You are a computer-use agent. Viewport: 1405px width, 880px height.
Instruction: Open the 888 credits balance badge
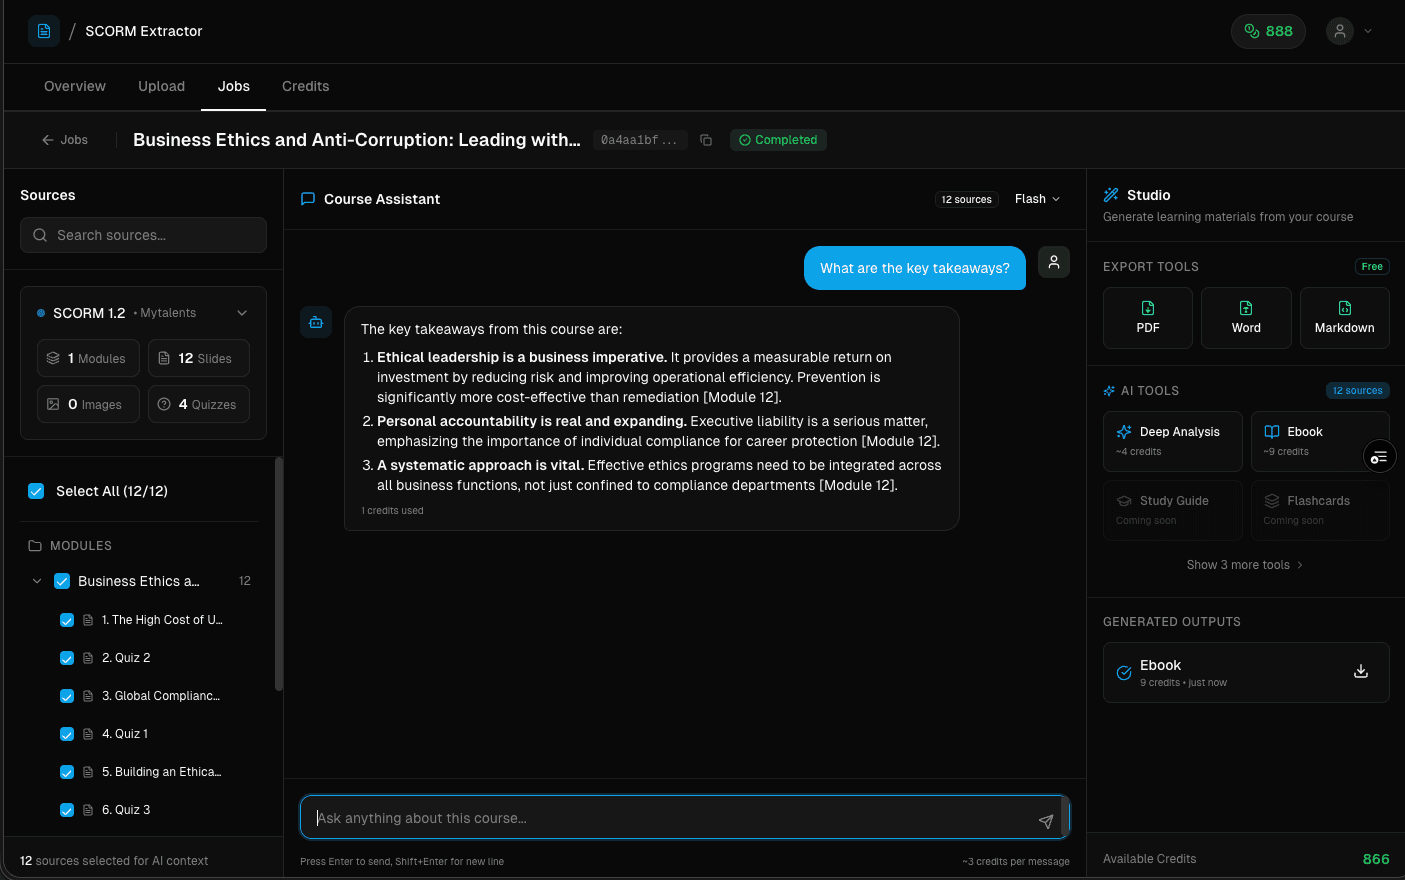1268,31
